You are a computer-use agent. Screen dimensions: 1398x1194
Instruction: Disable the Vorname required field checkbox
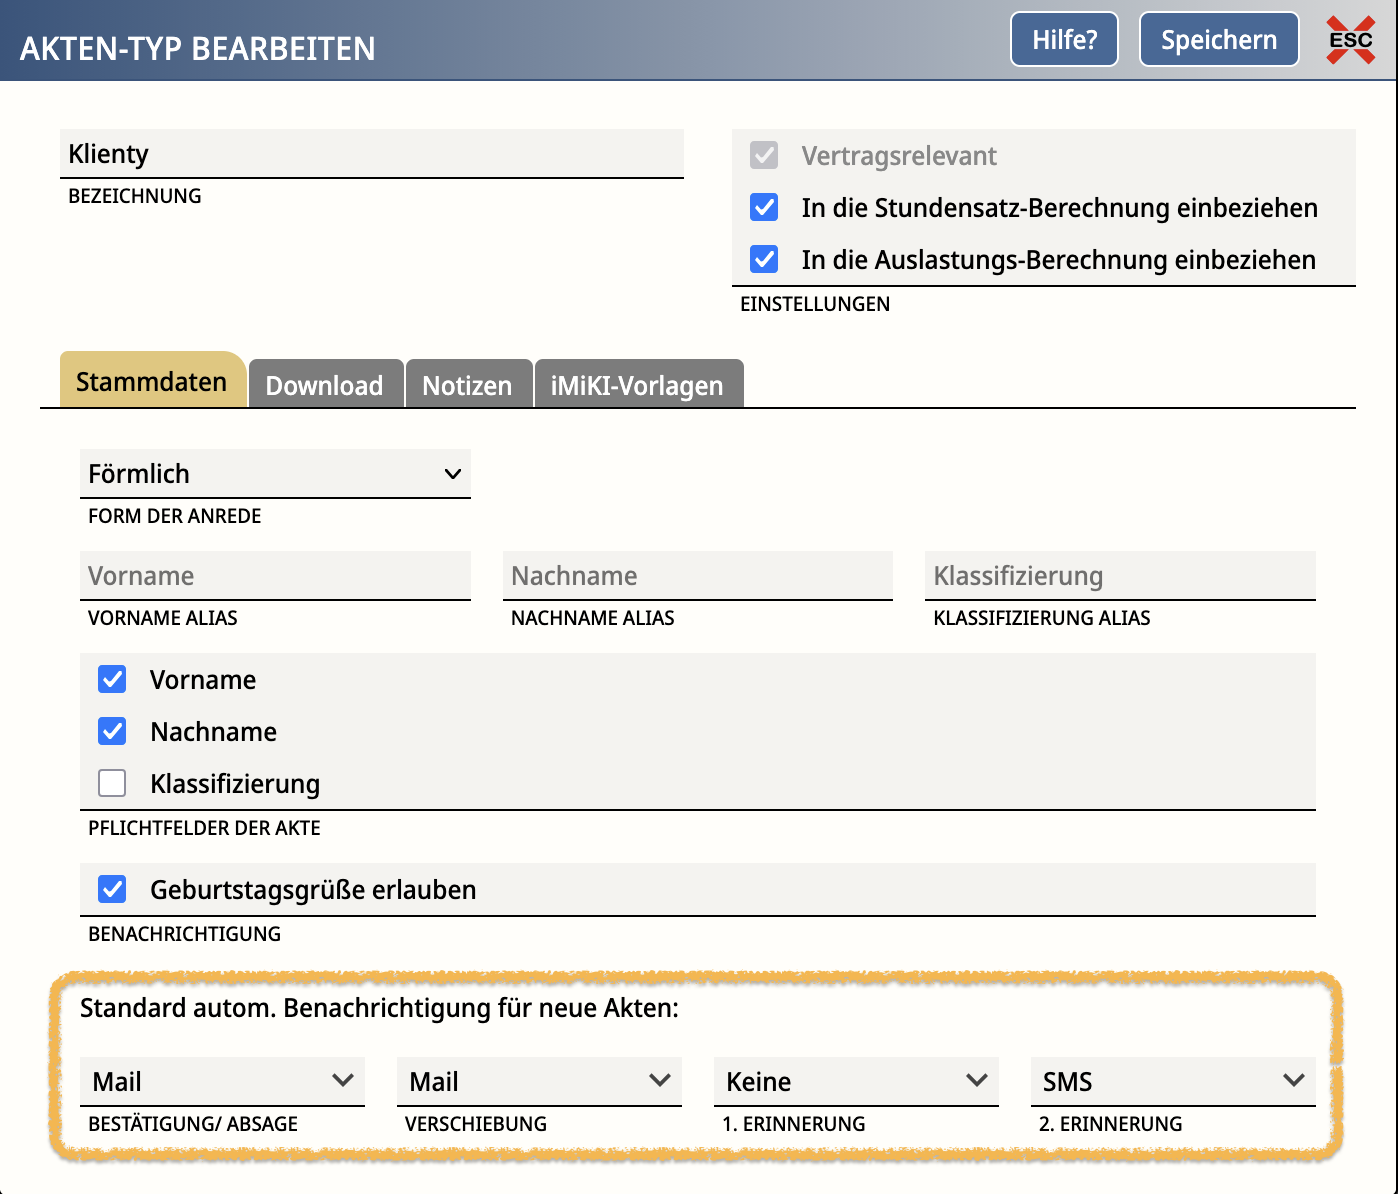click(112, 680)
